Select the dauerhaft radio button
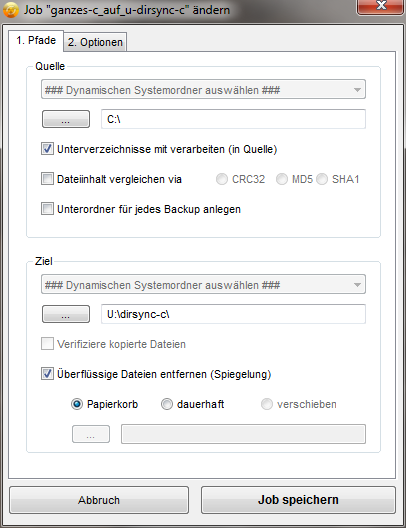The image size is (406, 528). point(167,404)
